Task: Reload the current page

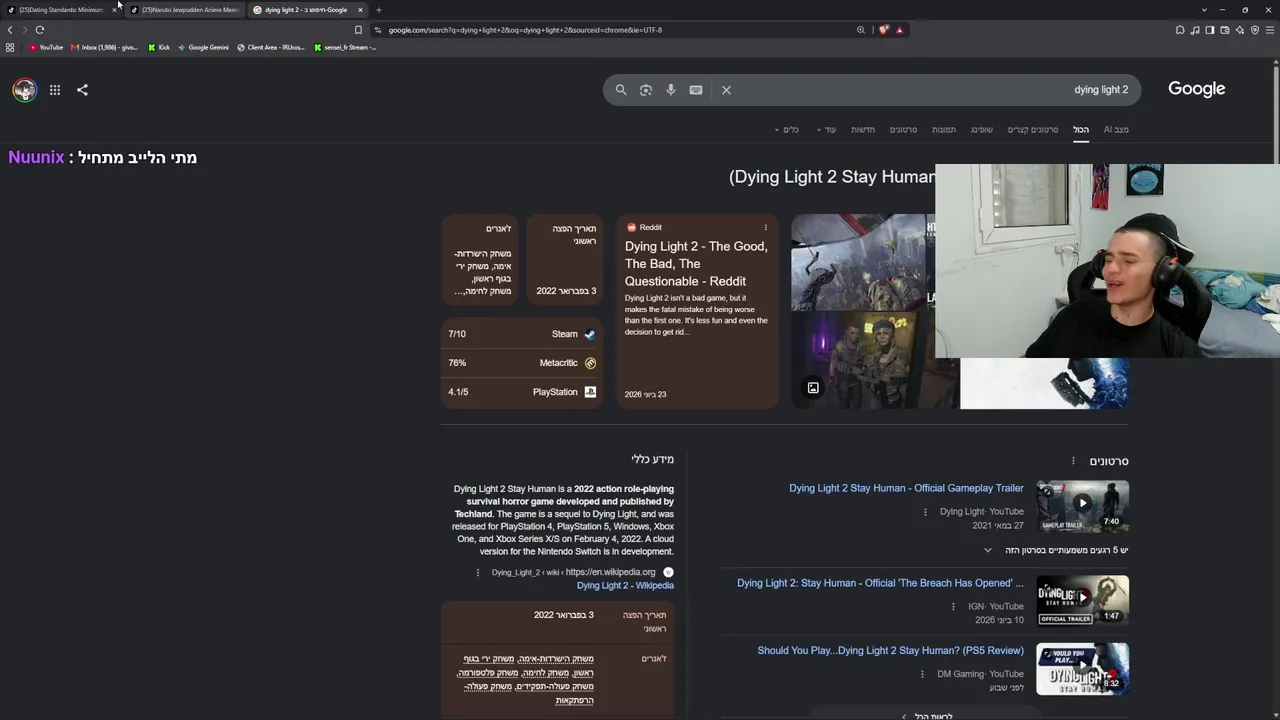Action: 40,30
